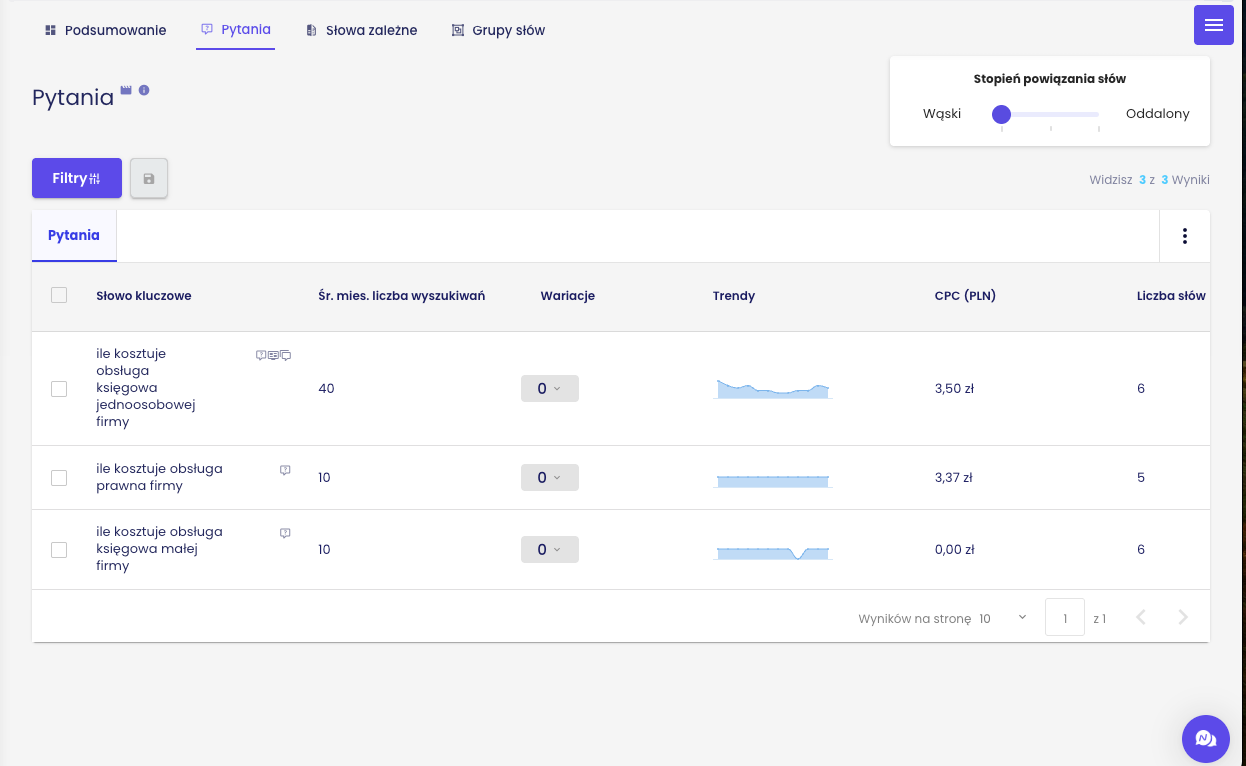
Task: Tick the select-all checkbox in table header
Action: pos(59,295)
